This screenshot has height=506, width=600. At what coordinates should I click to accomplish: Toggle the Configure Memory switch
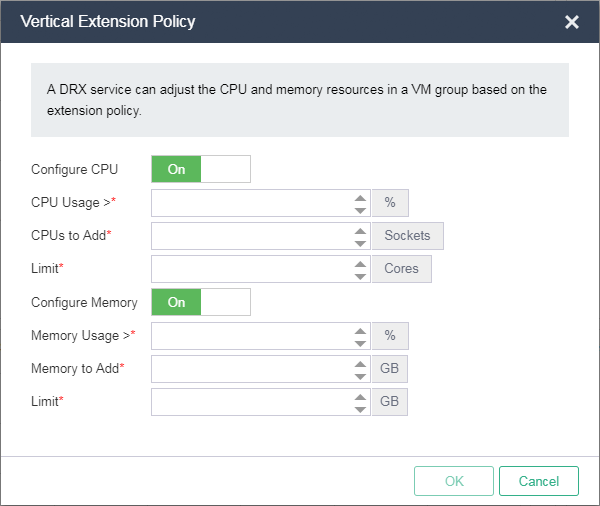tap(200, 302)
